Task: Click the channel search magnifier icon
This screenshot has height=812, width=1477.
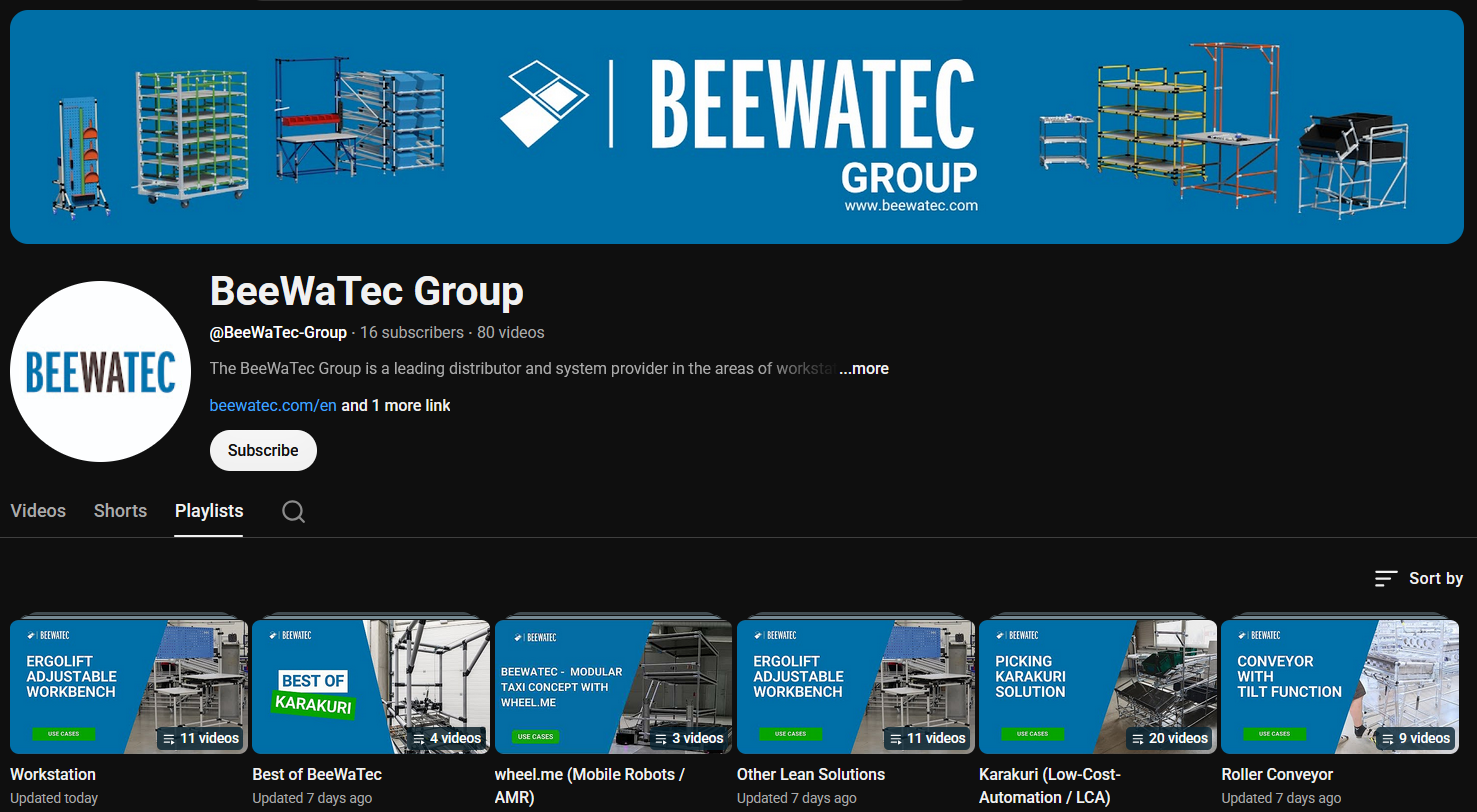Action: click(x=293, y=511)
